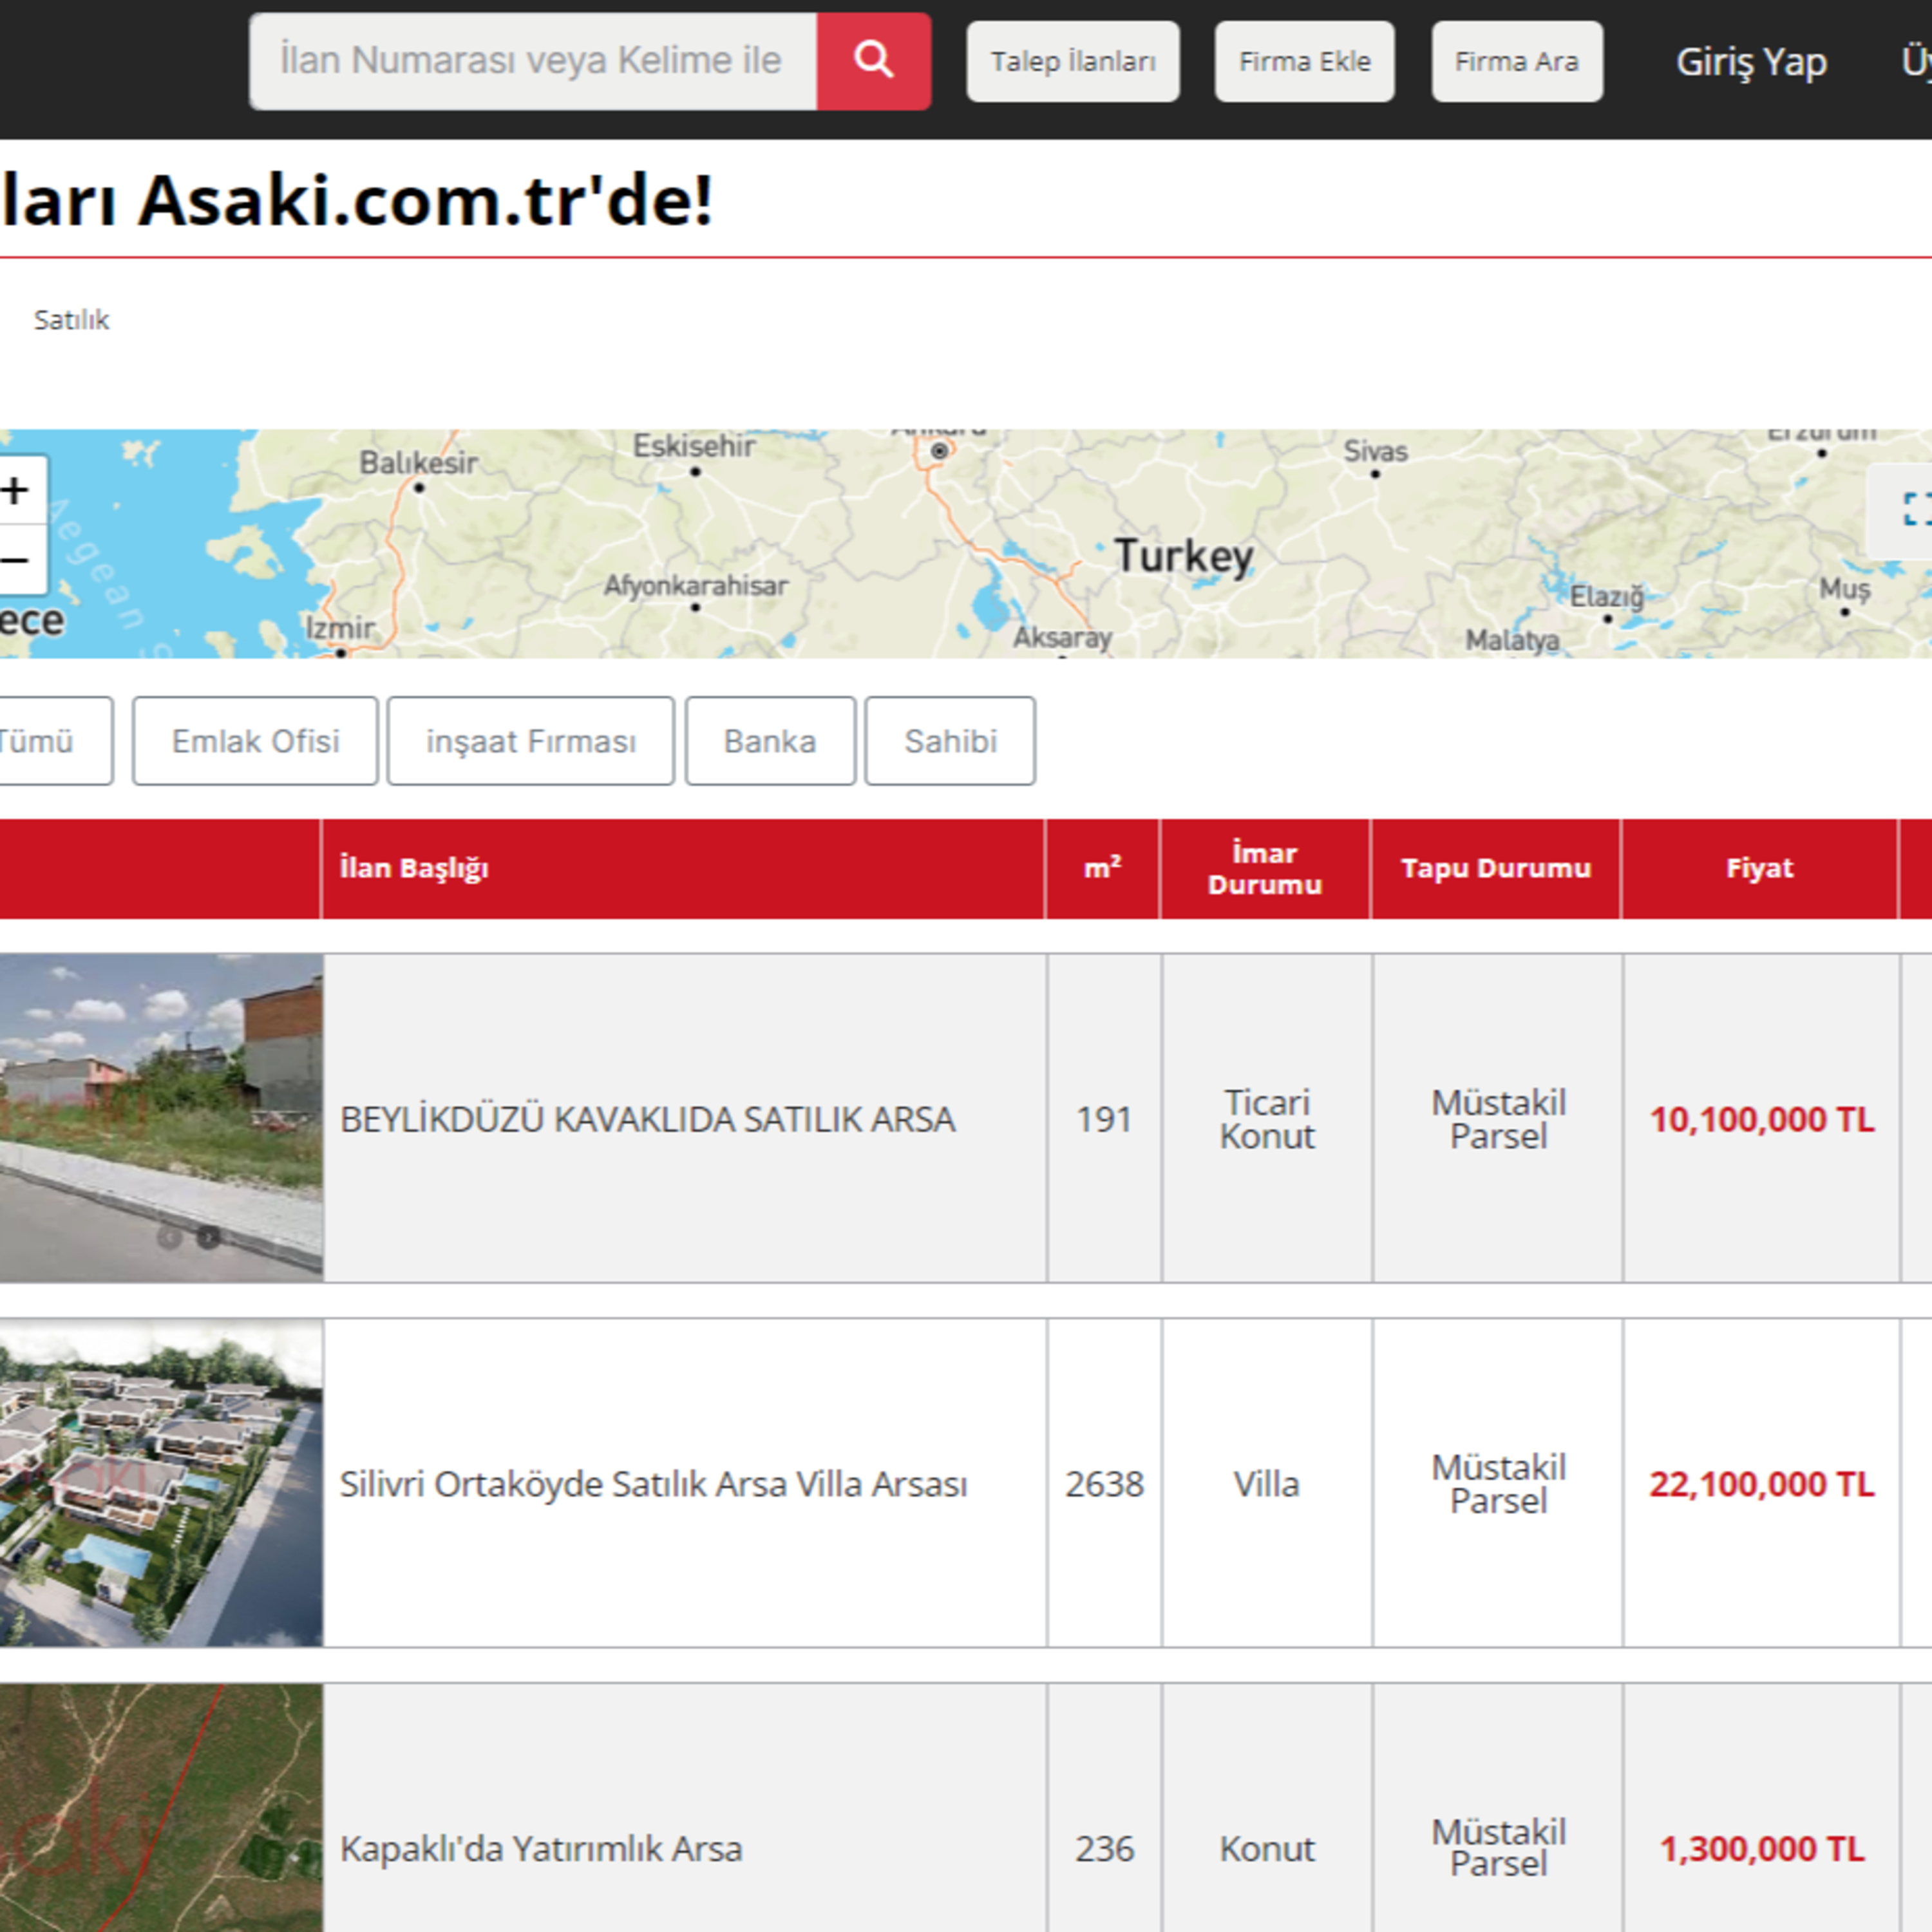This screenshot has height=1932, width=1932.
Task: Click the search input field
Action: pyautogui.click(x=533, y=61)
